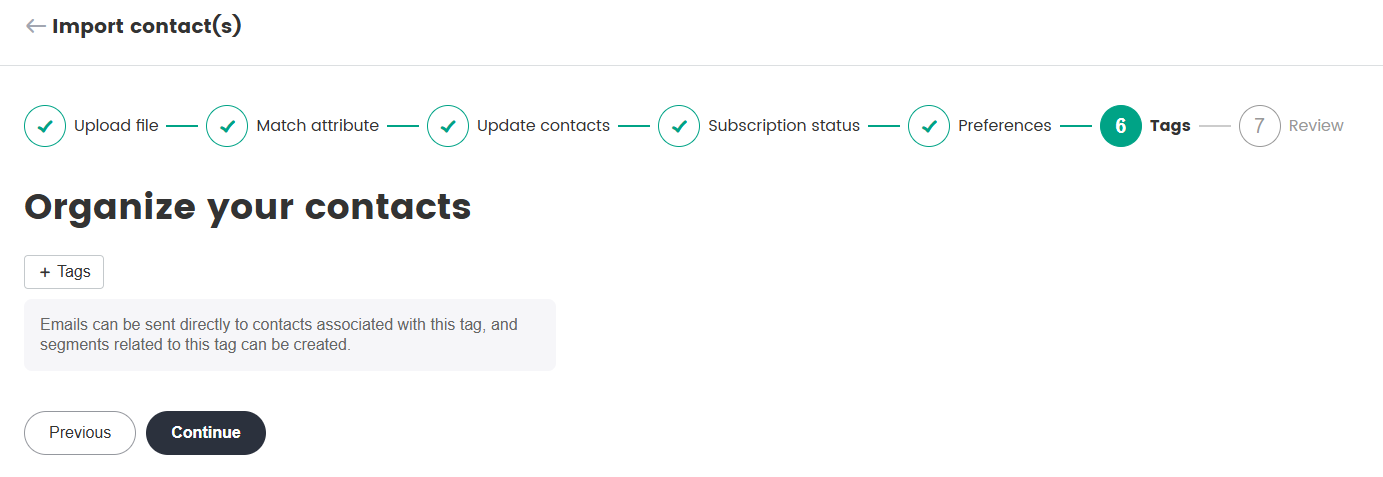Select the current Tags step label

coord(1170,126)
